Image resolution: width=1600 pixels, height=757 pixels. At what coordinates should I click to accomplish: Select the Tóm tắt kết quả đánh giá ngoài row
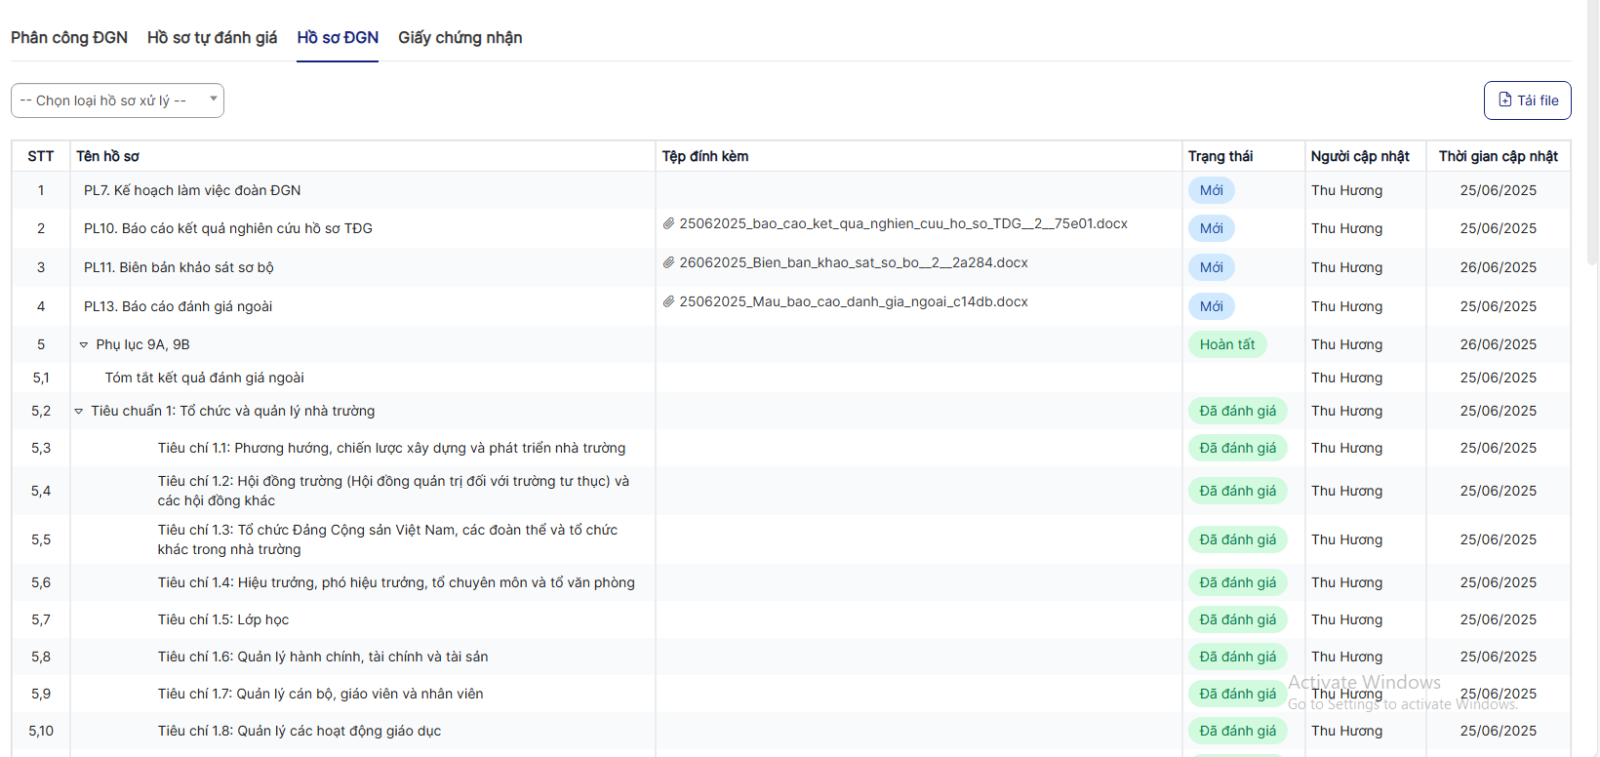click(204, 378)
